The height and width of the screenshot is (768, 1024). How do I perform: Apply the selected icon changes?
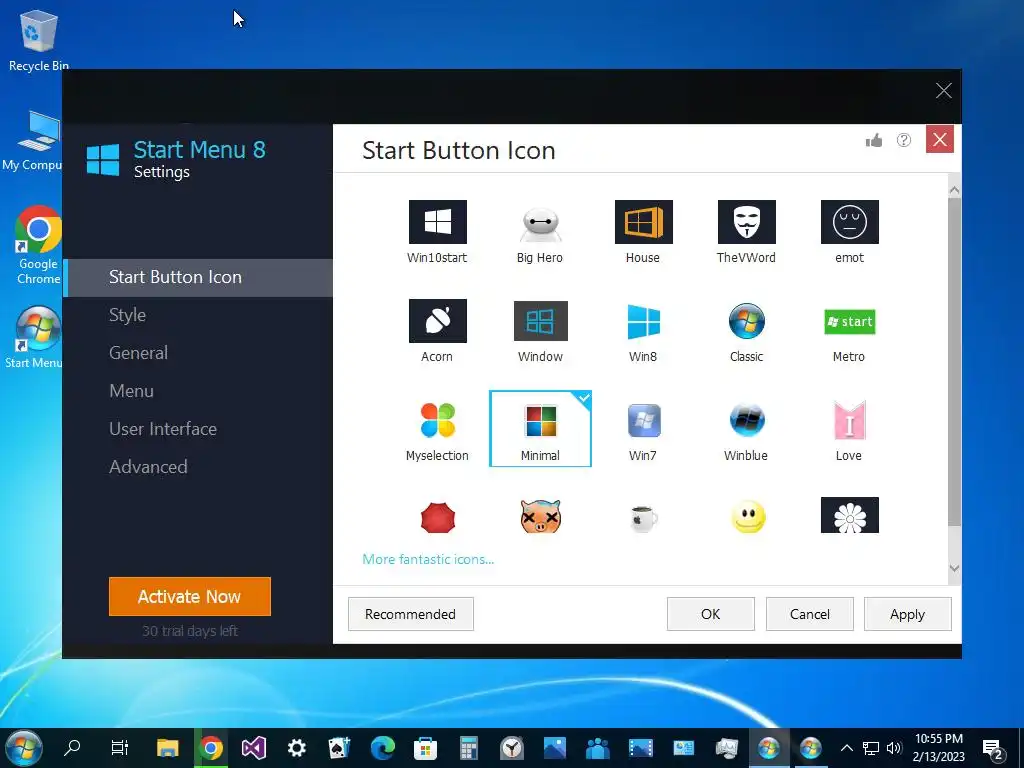(908, 614)
